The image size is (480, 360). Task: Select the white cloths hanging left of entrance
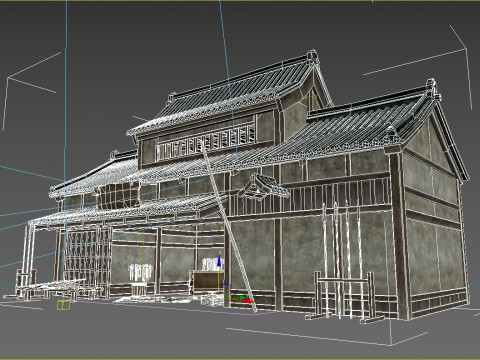click(141, 272)
